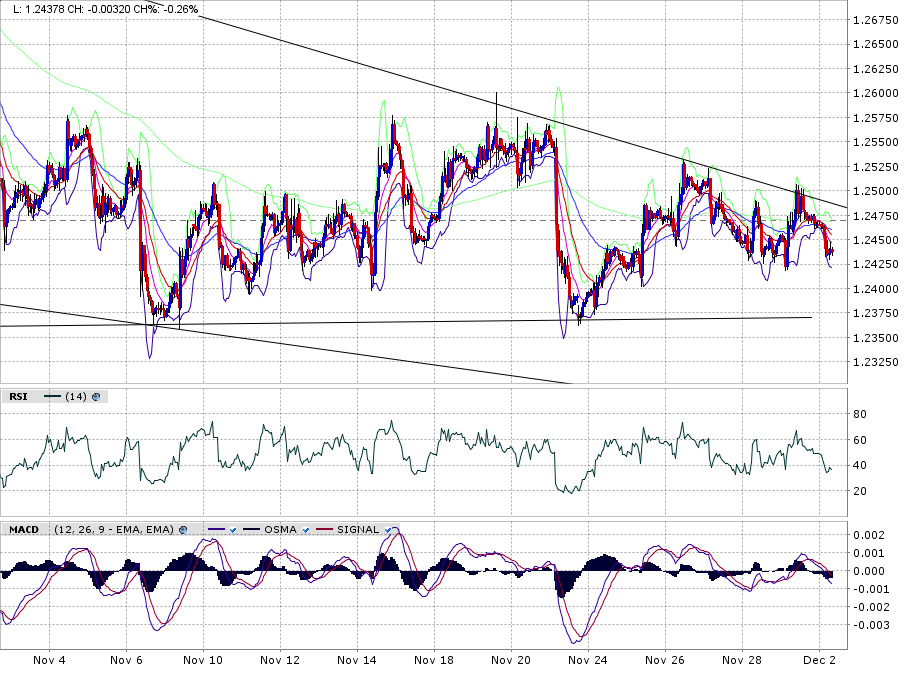Click the Nov 10 date on time axis
907x674 pixels.
(x=202, y=661)
